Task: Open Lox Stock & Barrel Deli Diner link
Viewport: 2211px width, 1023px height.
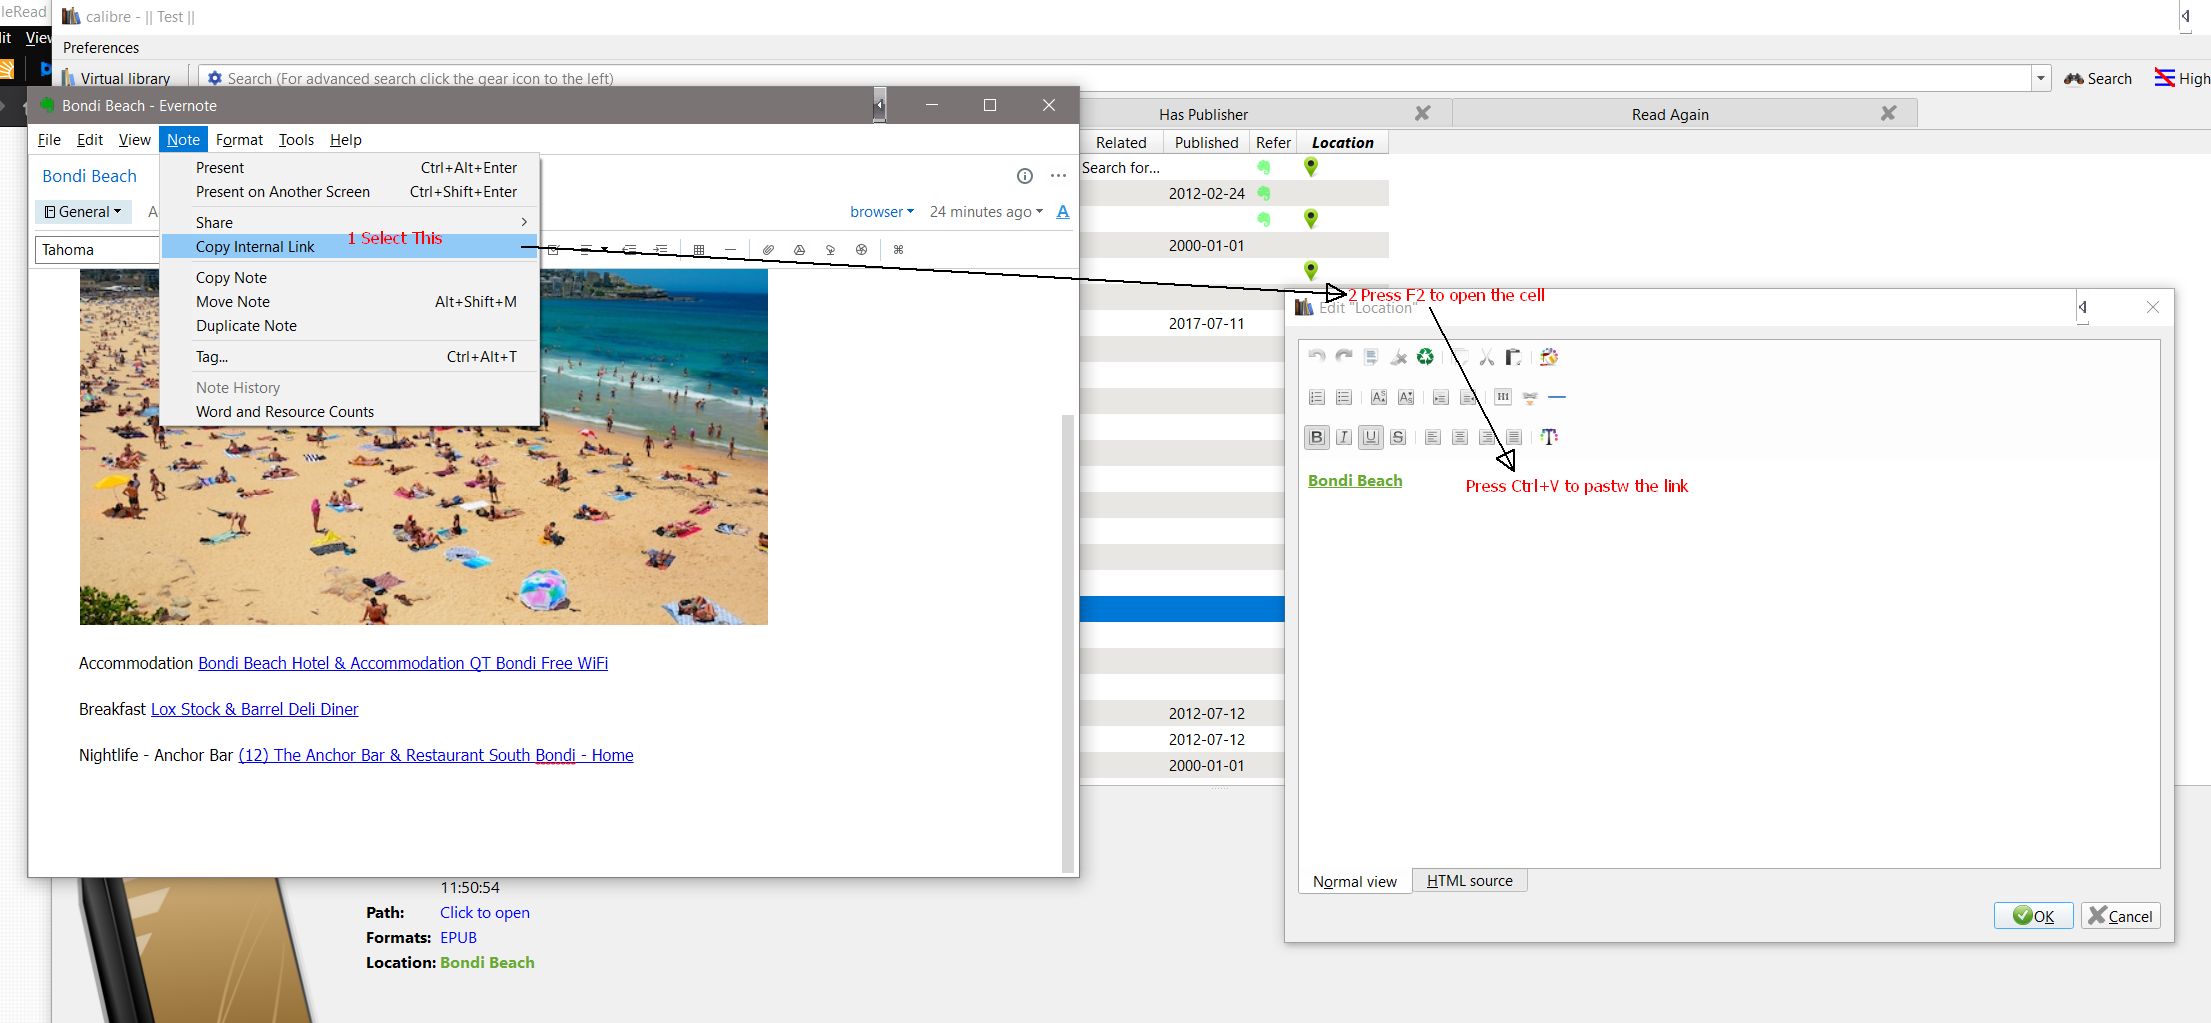Action: point(254,709)
